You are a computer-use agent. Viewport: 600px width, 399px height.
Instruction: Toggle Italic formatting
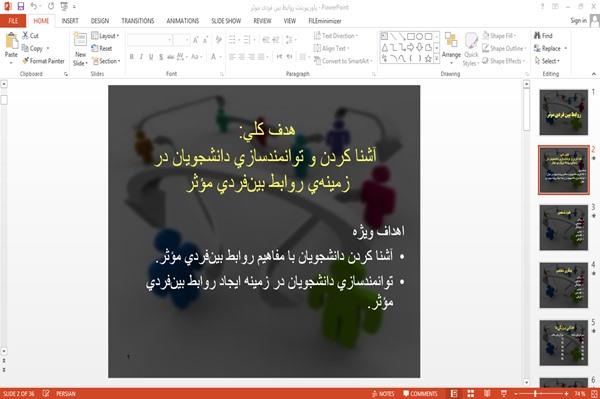click(x=141, y=57)
